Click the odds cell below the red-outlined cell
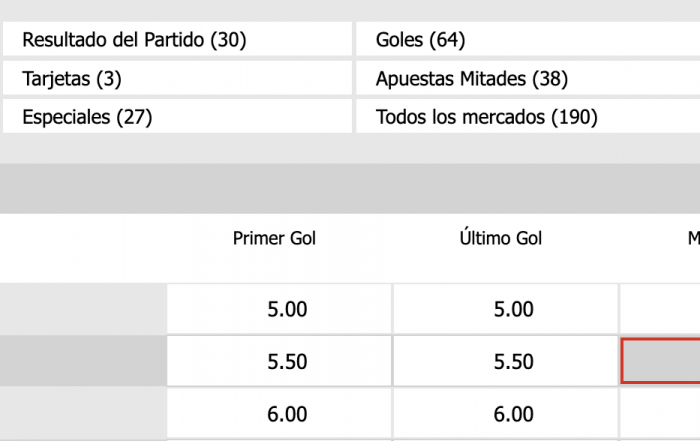 [661, 413]
